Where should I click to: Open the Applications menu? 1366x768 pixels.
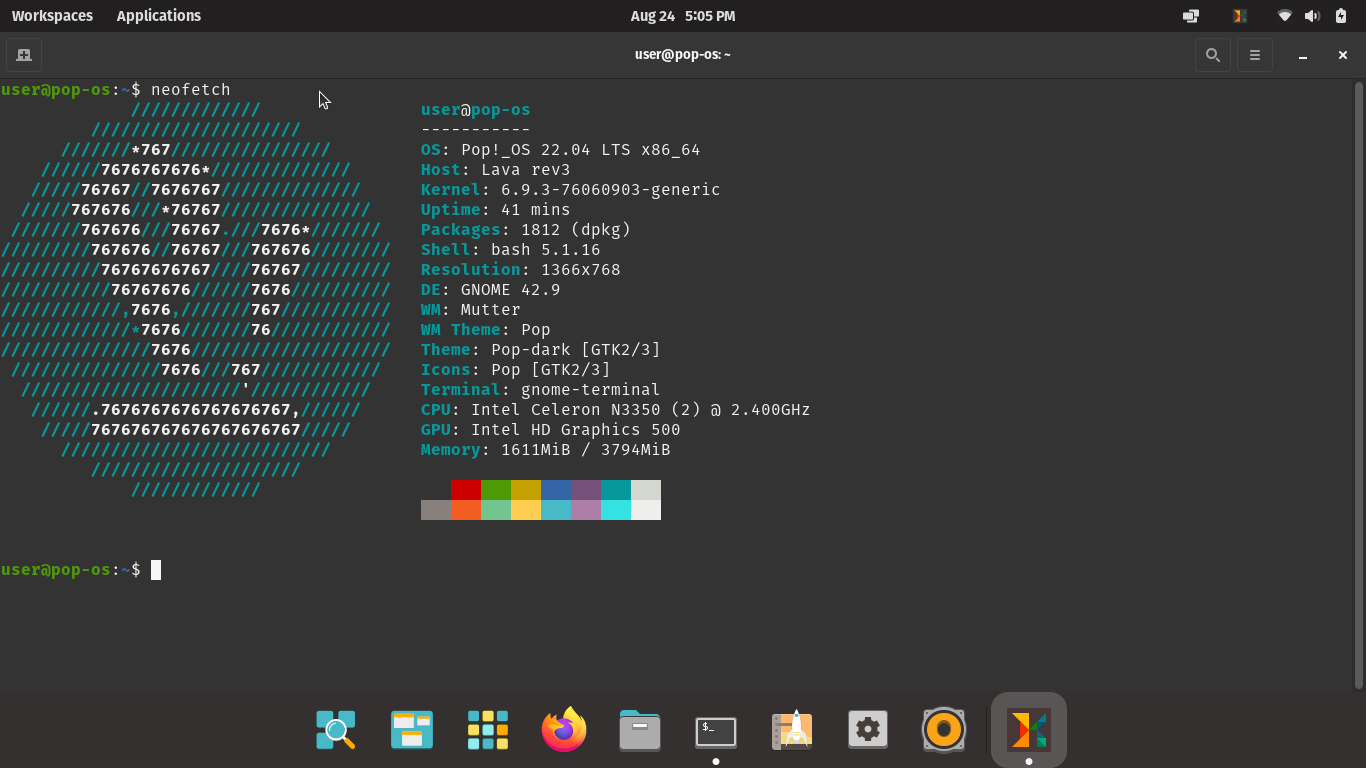coord(158,15)
